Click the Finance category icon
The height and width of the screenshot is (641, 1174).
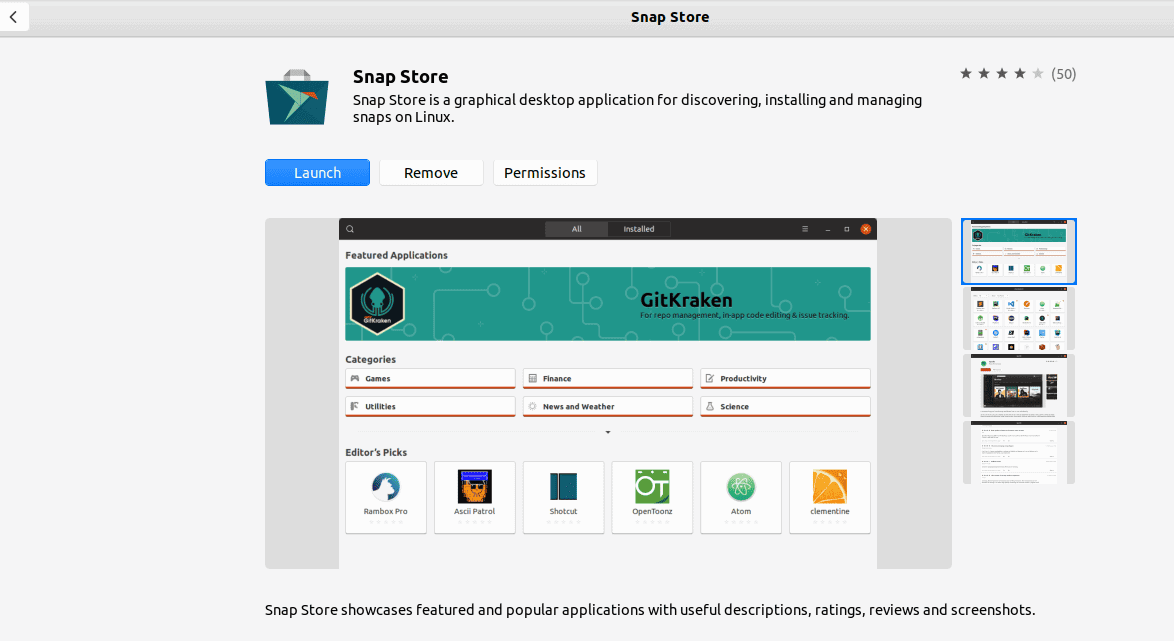click(532, 378)
